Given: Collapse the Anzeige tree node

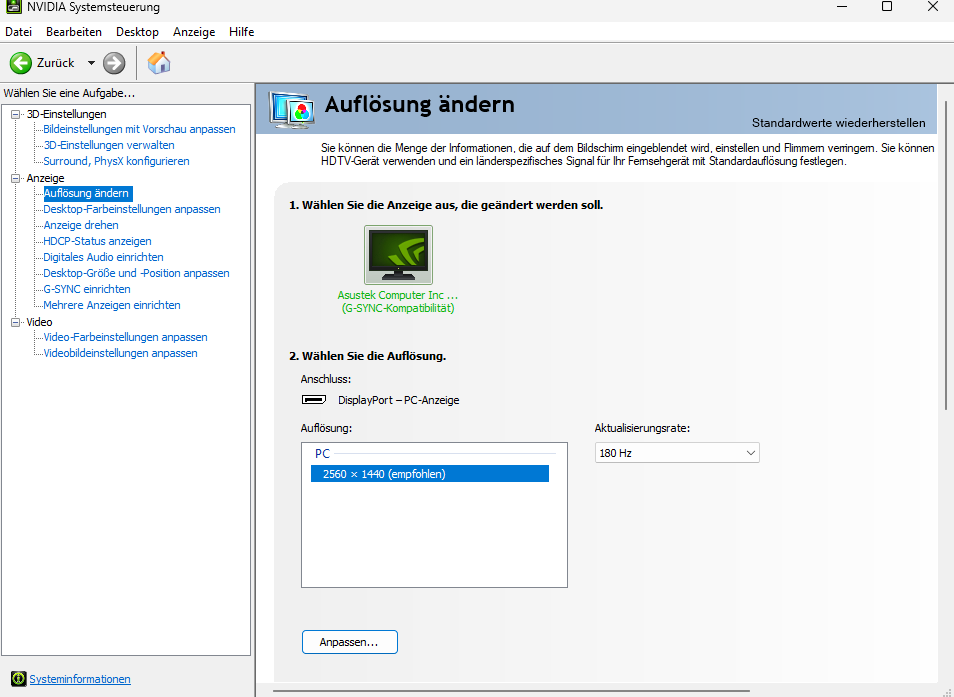Looking at the screenshot, I should tap(16, 178).
